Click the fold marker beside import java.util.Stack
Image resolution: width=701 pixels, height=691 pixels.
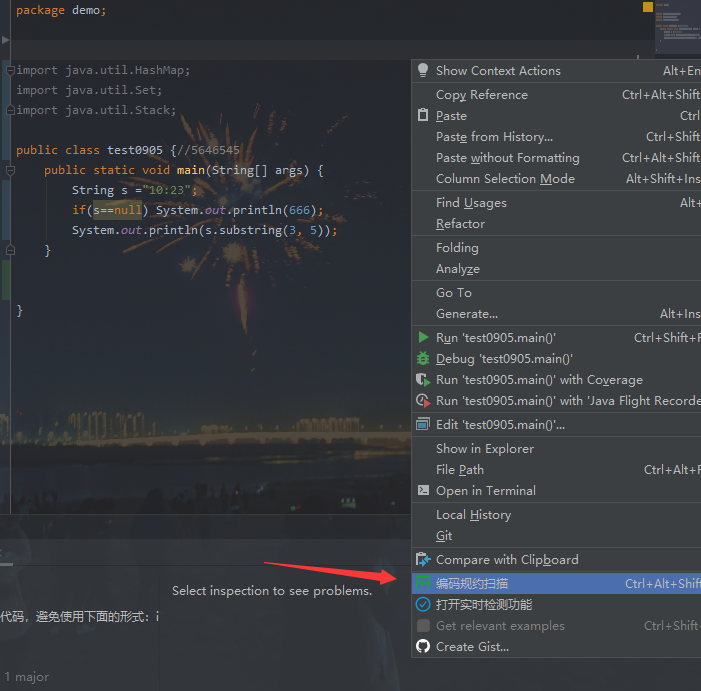[10, 110]
